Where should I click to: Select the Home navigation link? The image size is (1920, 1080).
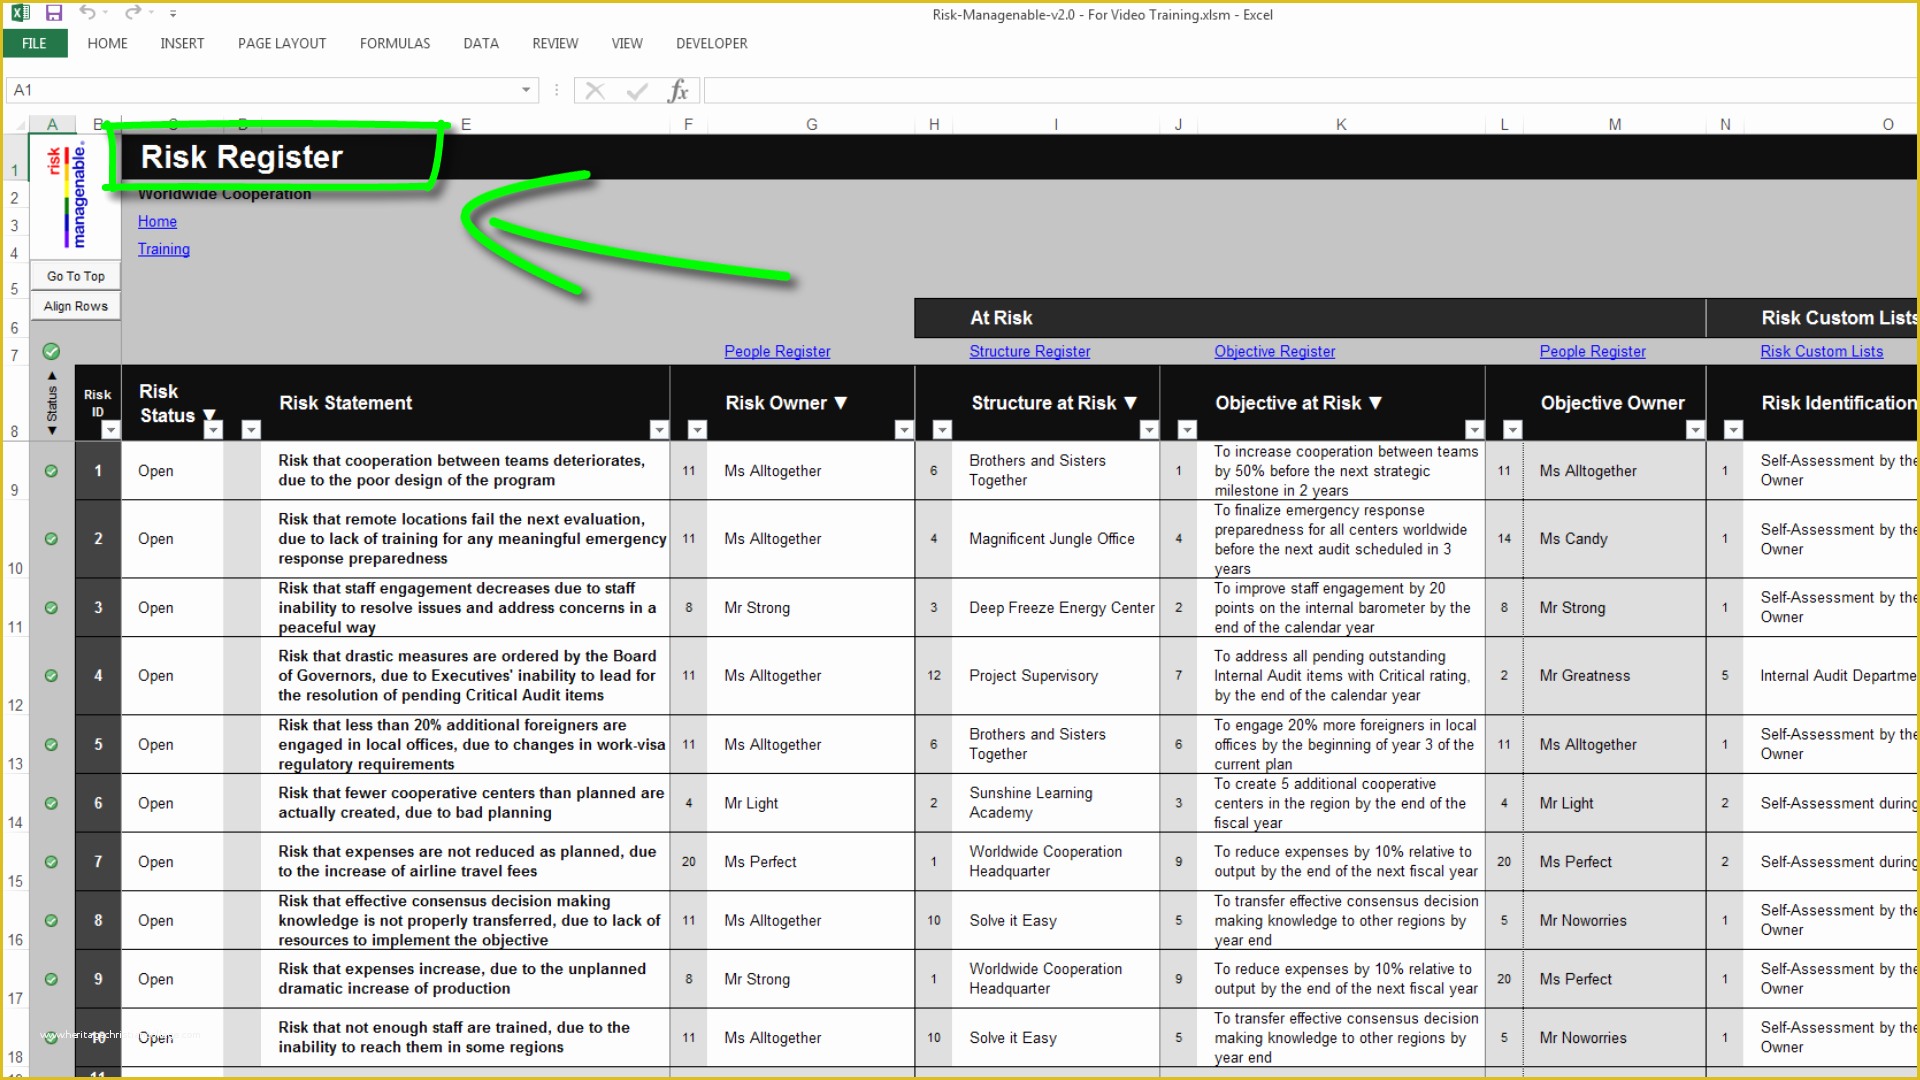pyautogui.click(x=157, y=220)
